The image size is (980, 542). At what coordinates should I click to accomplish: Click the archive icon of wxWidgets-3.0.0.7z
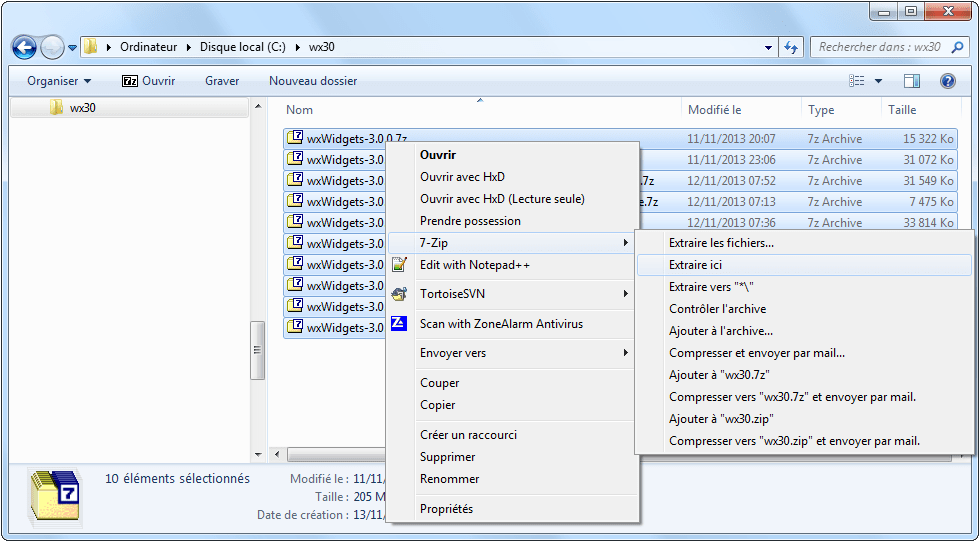pyautogui.click(x=295, y=138)
